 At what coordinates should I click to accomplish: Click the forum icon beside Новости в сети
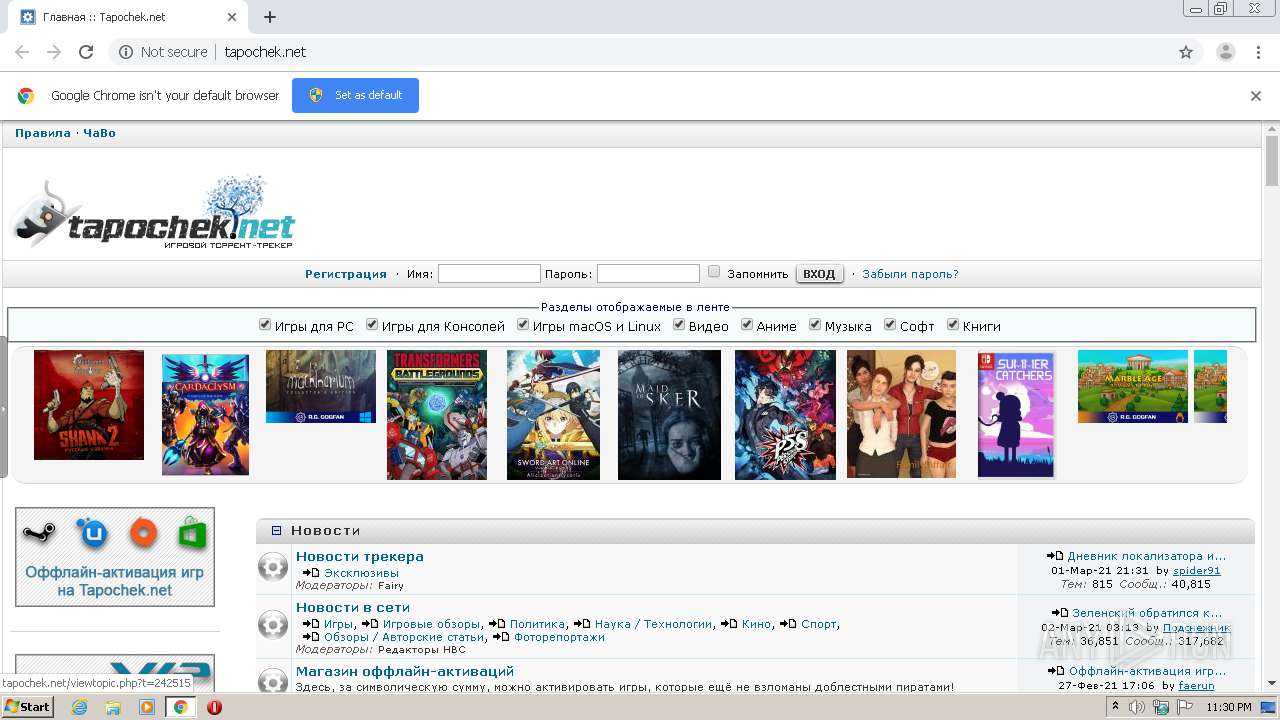[x=273, y=625]
